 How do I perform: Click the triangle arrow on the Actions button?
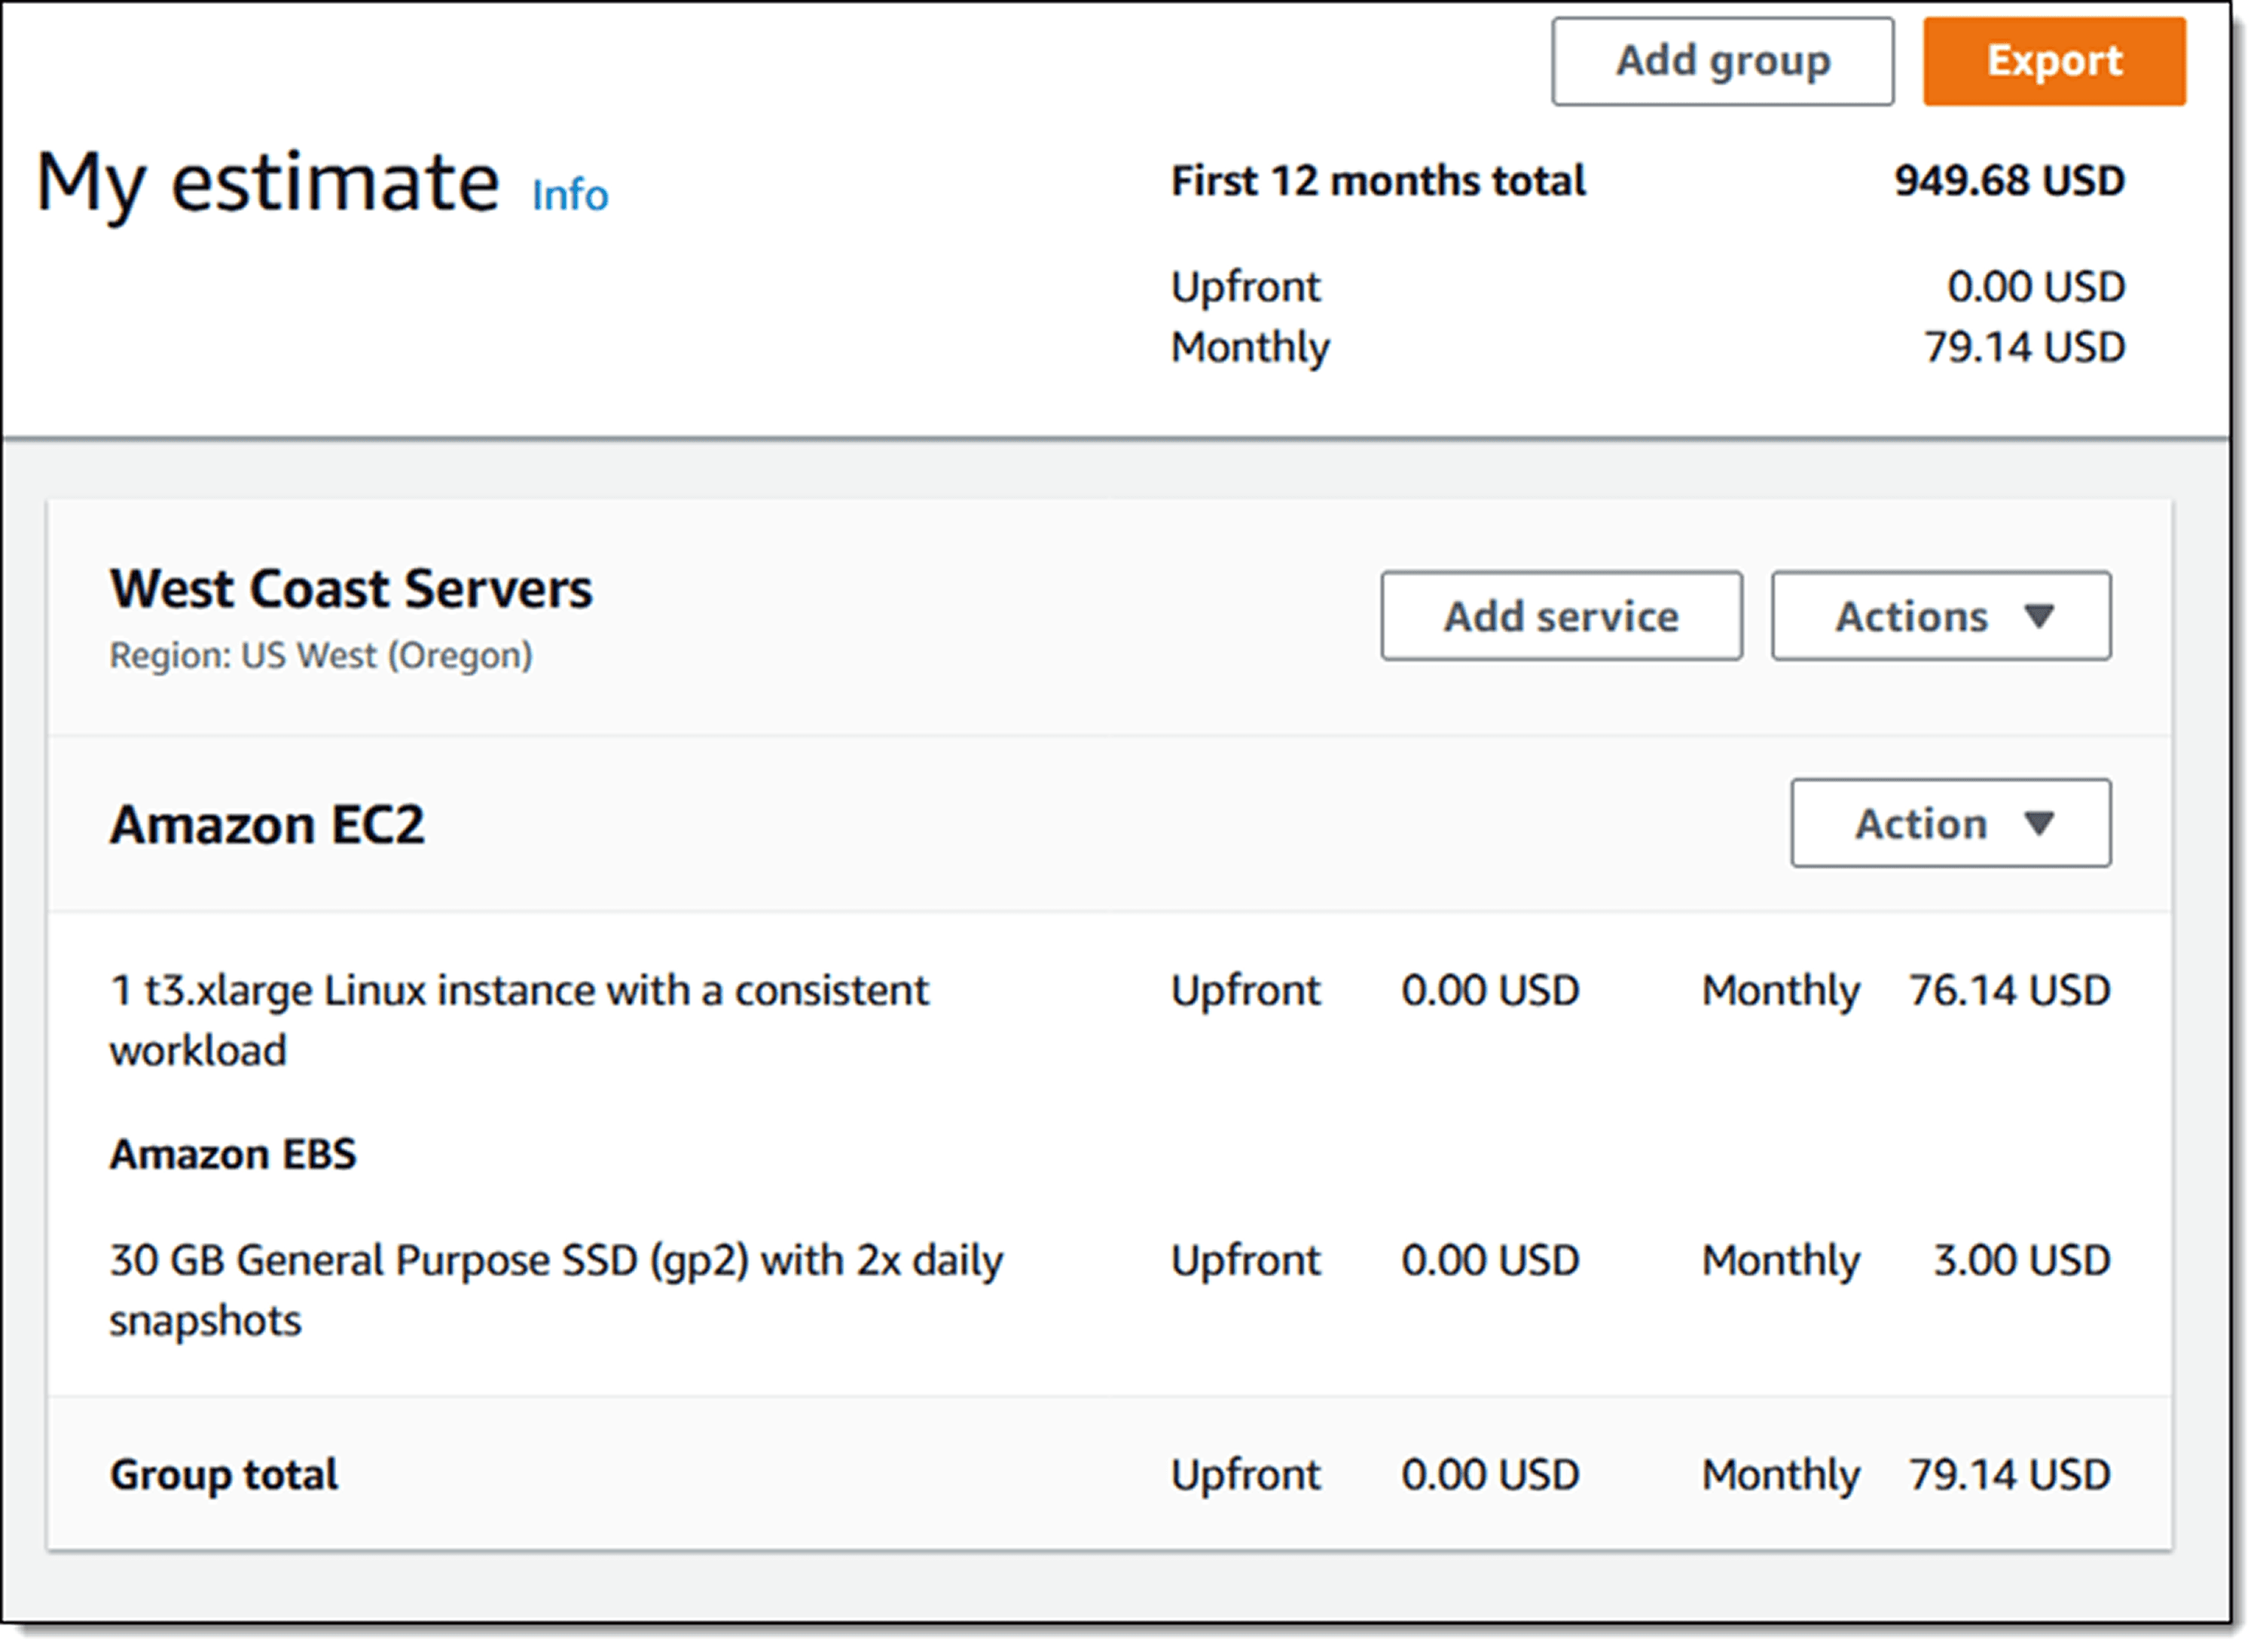[x=2038, y=616]
